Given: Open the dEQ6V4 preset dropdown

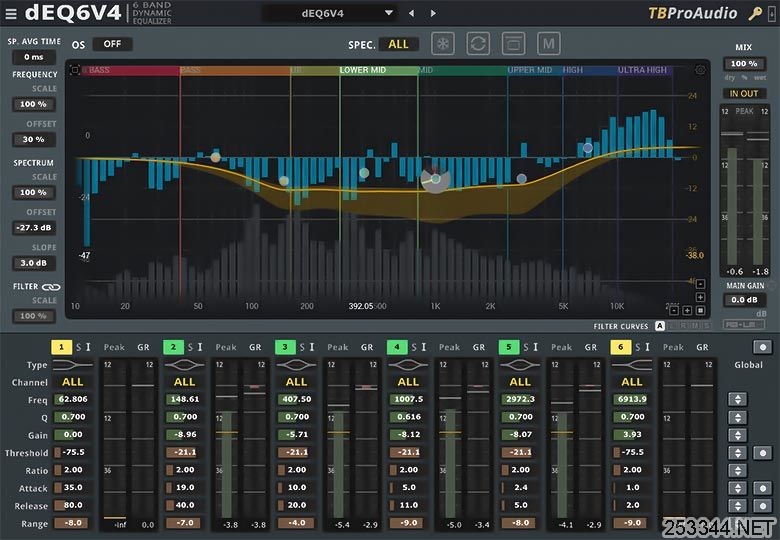Looking at the screenshot, I should 329,13.
